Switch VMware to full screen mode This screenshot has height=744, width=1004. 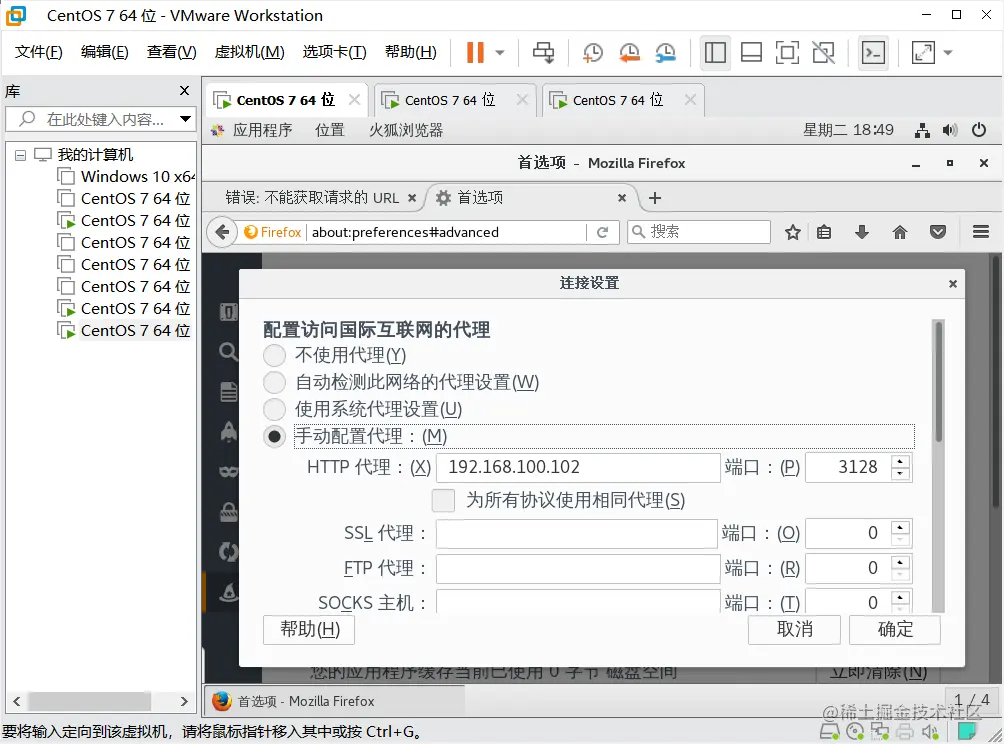[787, 53]
